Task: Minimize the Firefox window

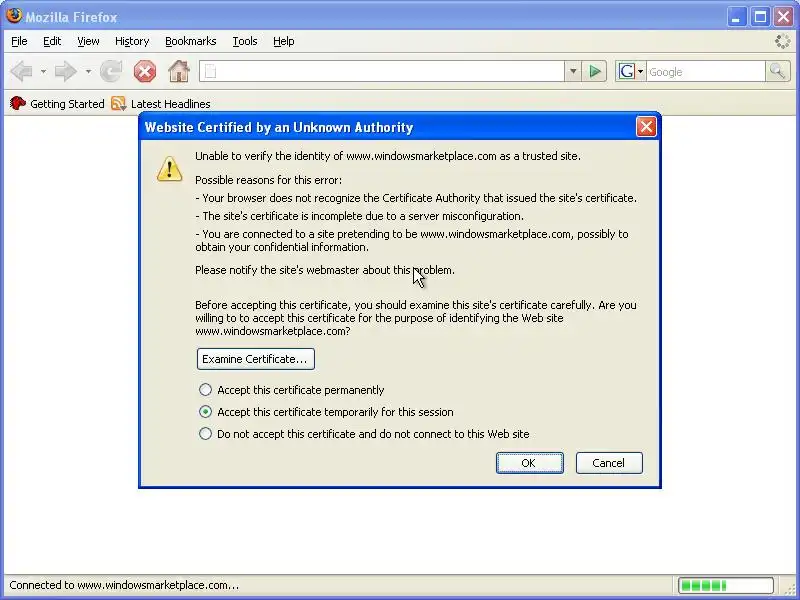Action: (736, 17)
